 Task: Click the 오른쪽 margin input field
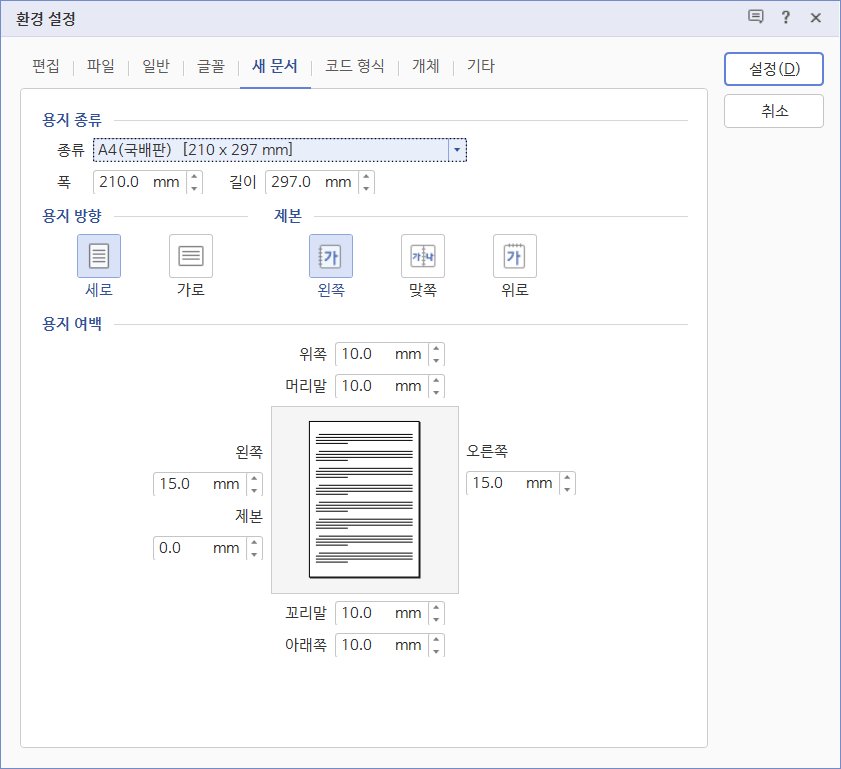click(x=514, y=483)
